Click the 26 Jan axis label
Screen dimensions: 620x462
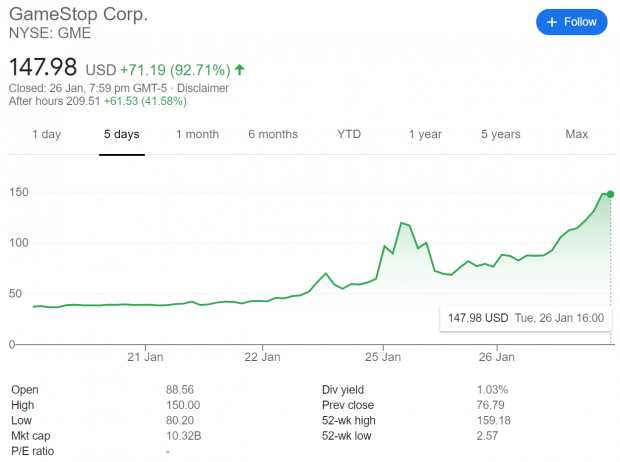[497, 357]
